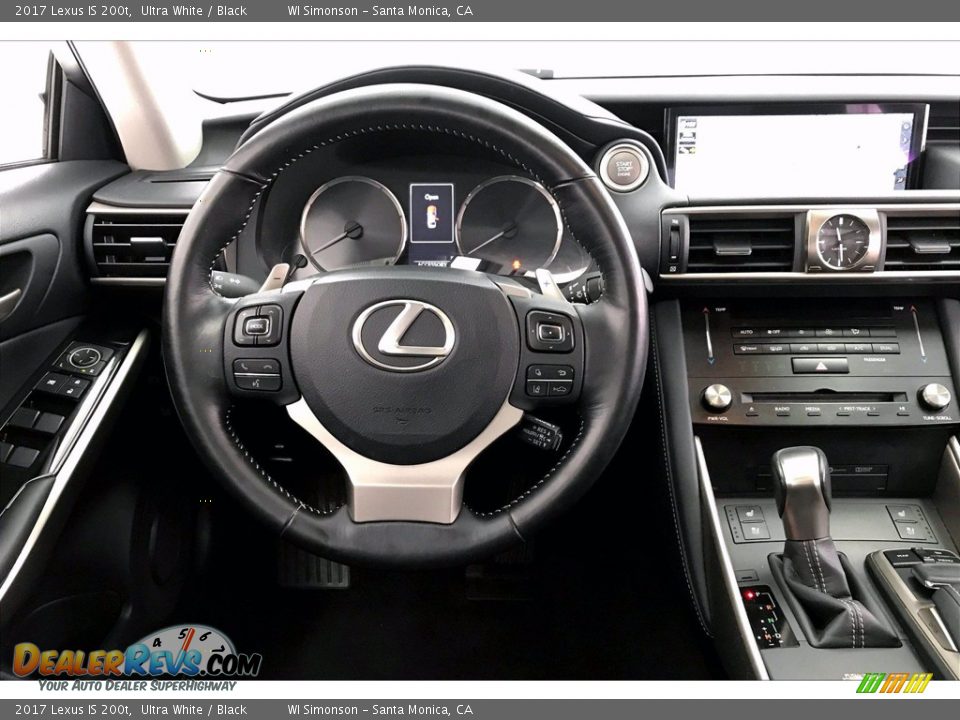
Task: Click the left tachometer gauge
Action: click(353, 225)
